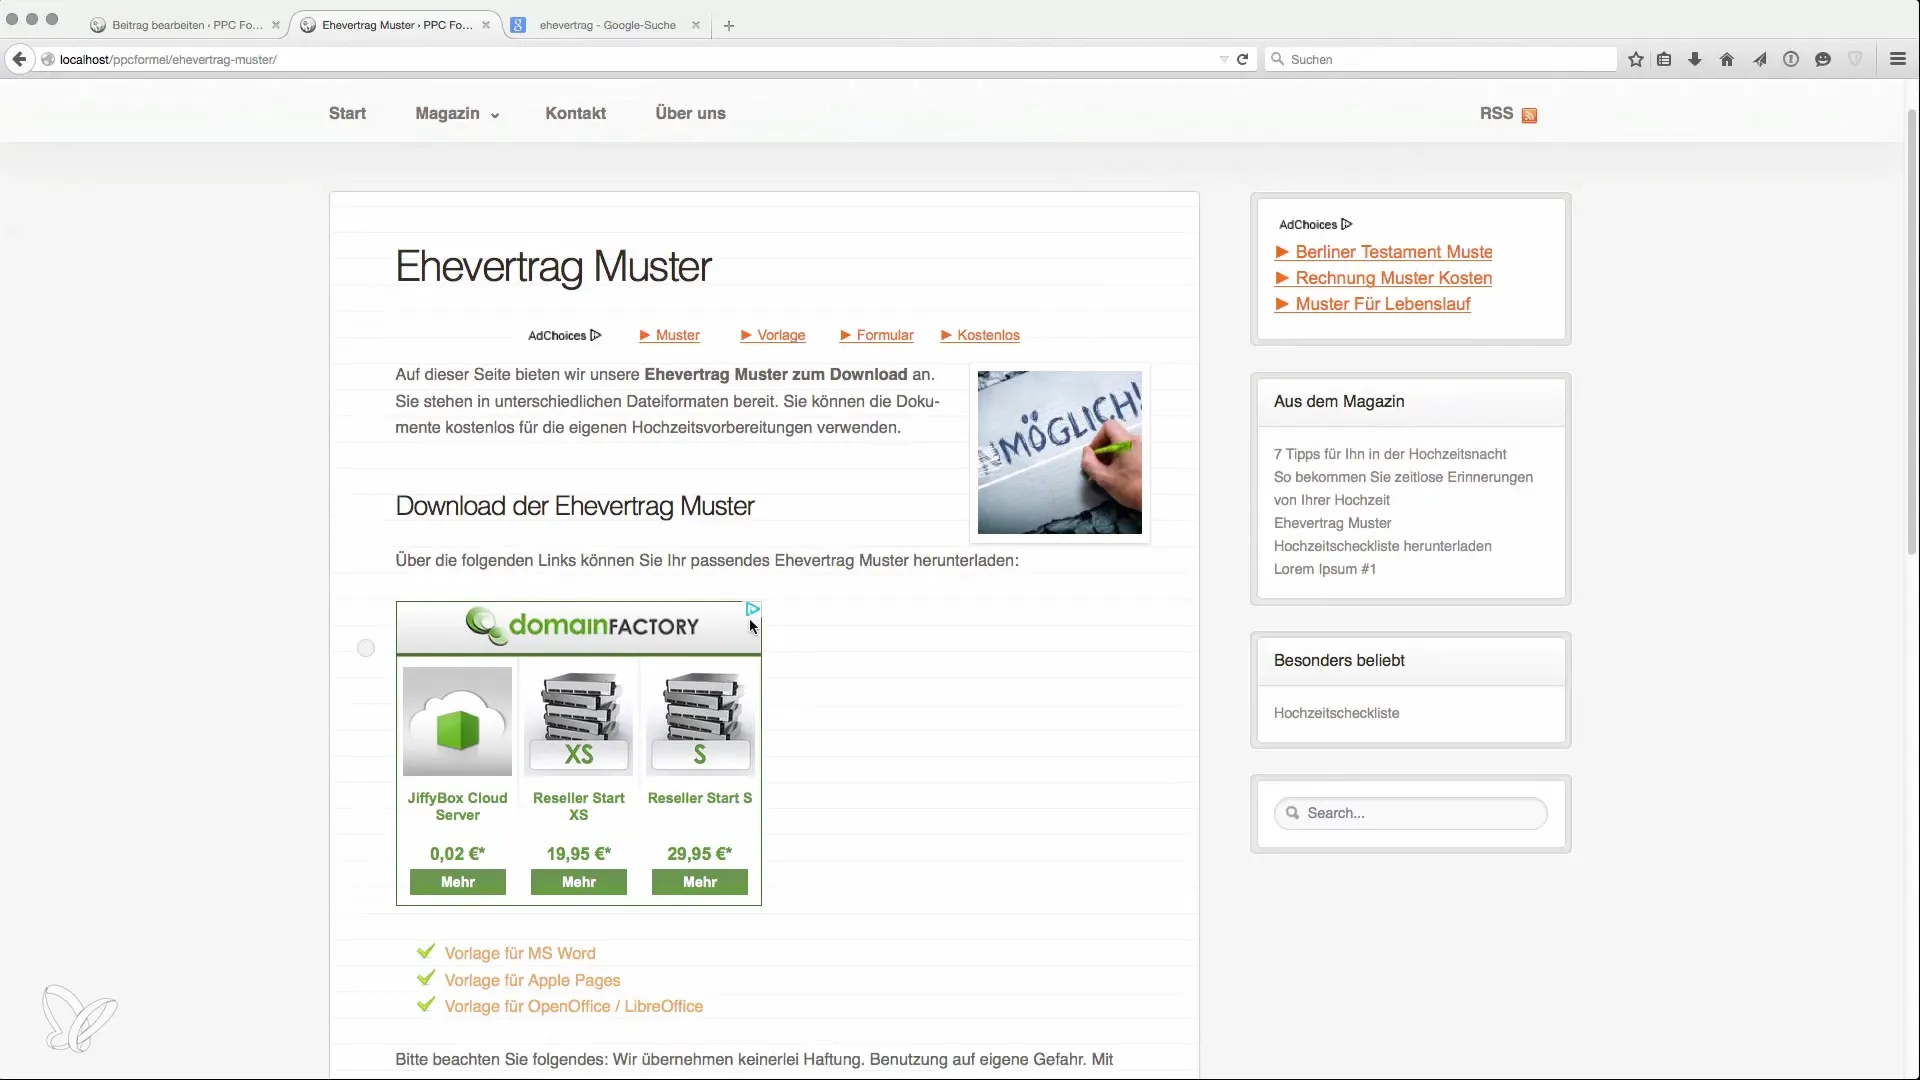Click the 'Muster' ad link under title
The height and width of the screenshot is (1080, 1920).
pos(669,335)
